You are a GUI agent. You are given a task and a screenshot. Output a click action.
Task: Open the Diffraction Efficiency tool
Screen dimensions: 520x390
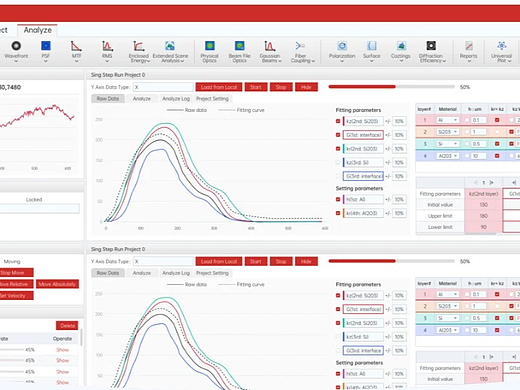coord(432,51)
